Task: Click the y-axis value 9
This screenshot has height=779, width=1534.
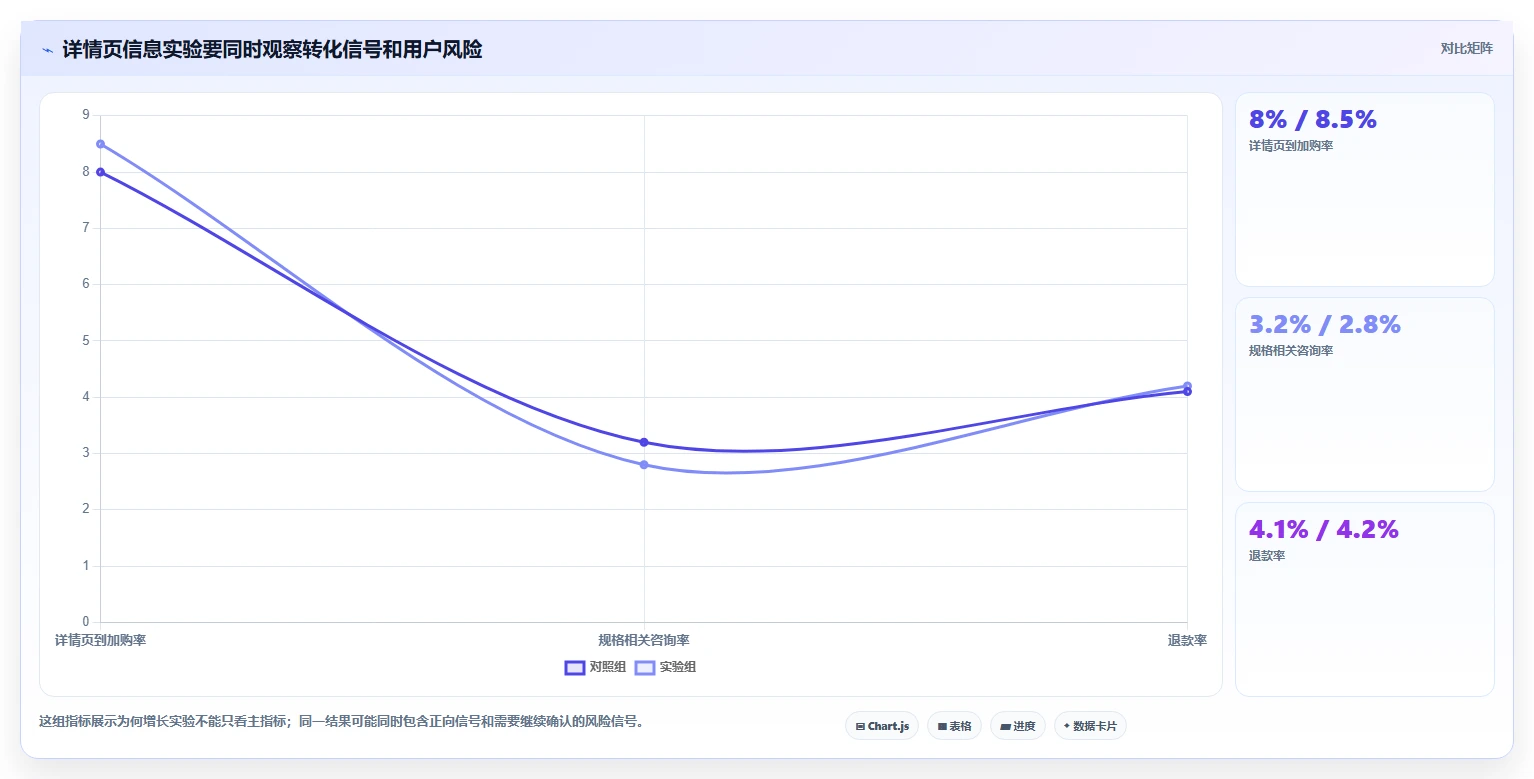Action: coord(86,115)
